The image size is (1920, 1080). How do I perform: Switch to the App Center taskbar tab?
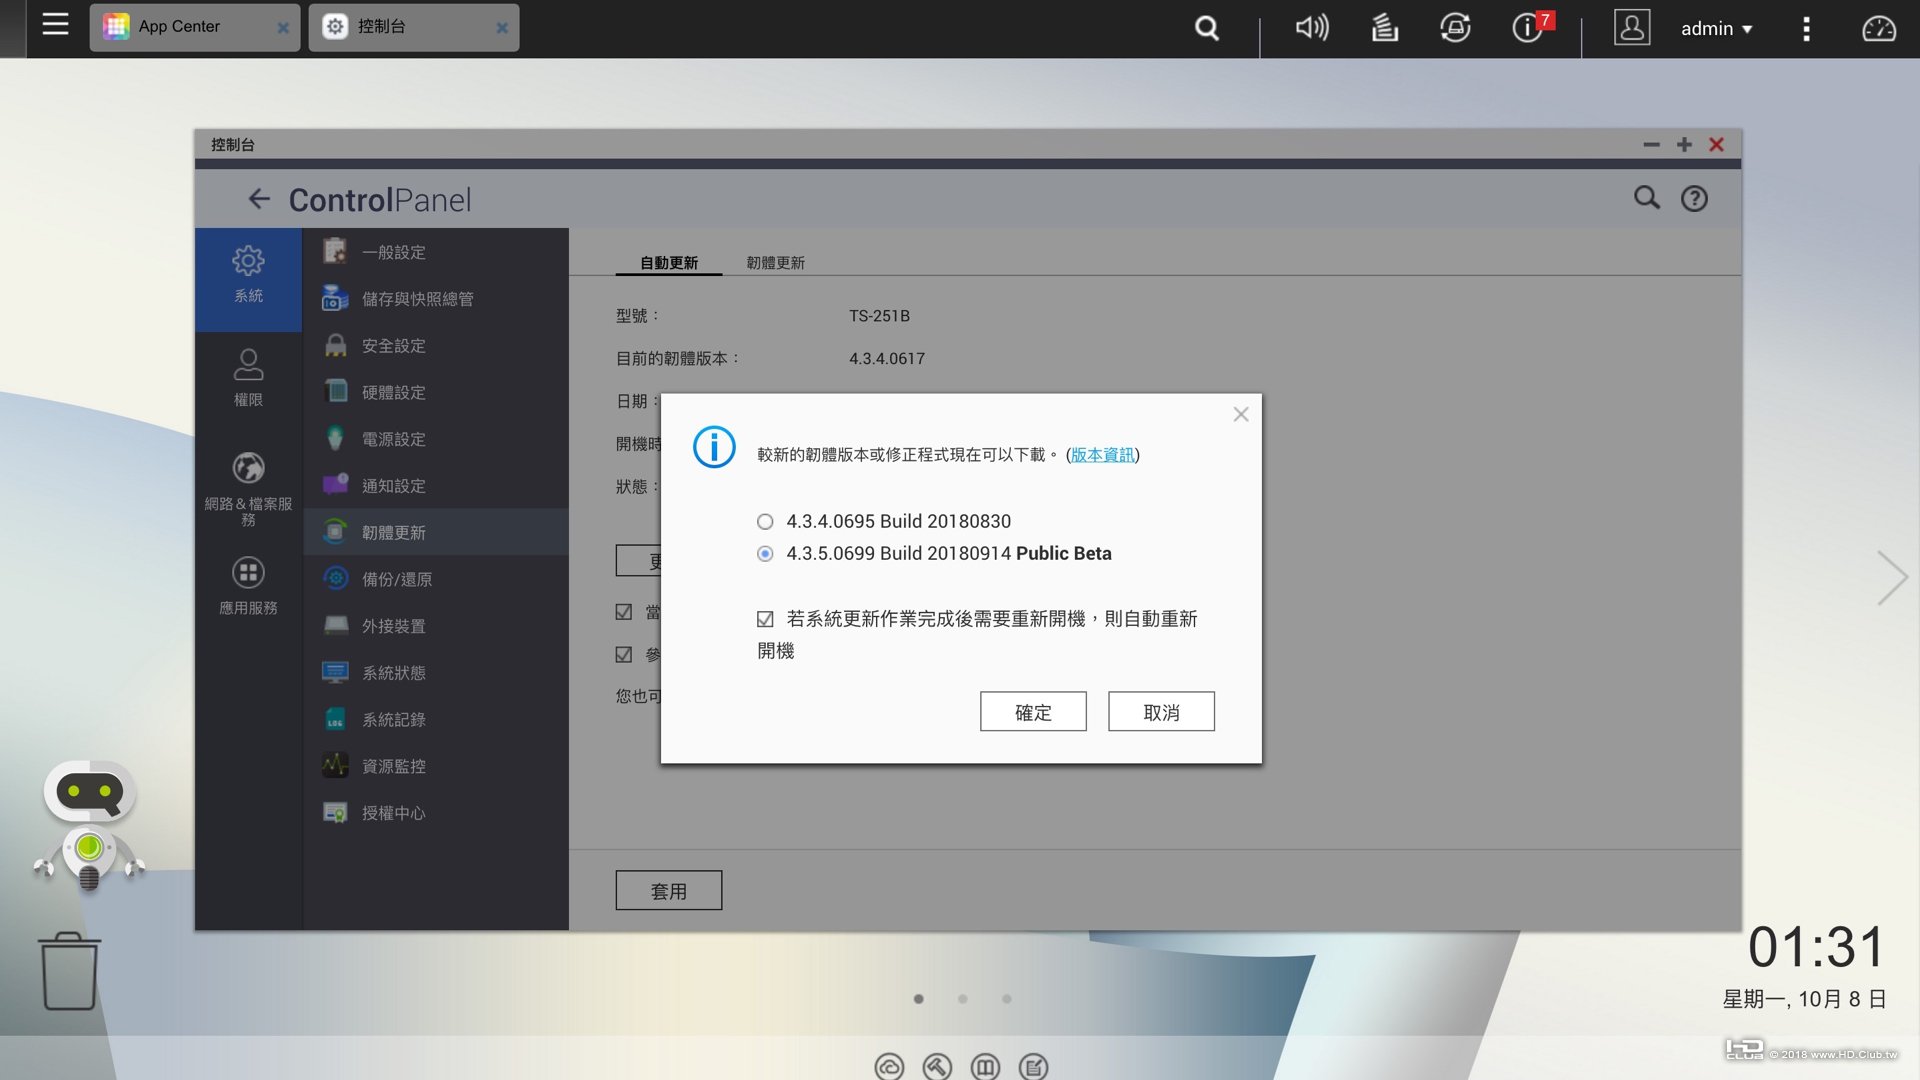(x=180, y=27)
